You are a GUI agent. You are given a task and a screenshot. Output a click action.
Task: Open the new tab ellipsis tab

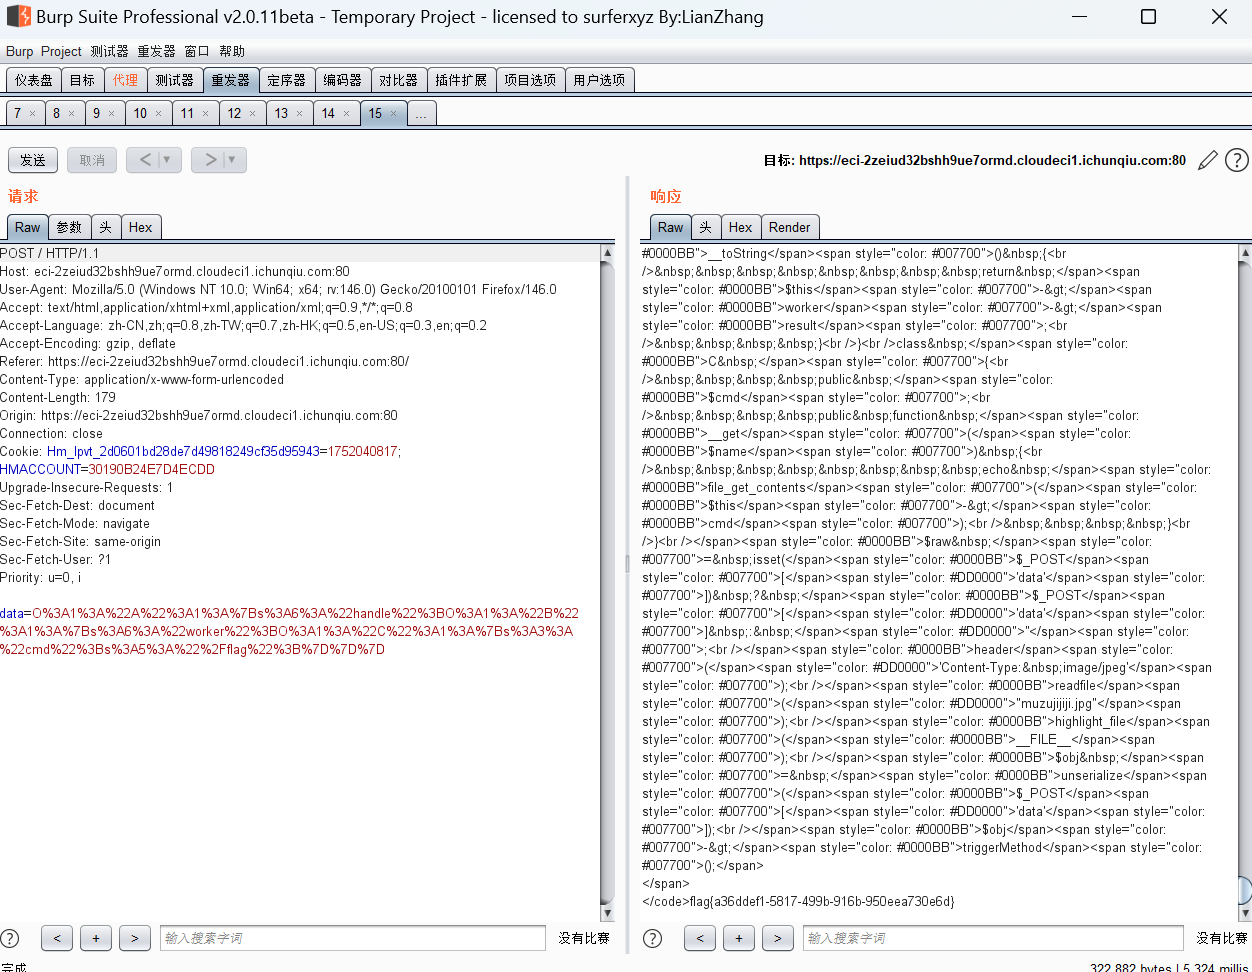(421, 114)
